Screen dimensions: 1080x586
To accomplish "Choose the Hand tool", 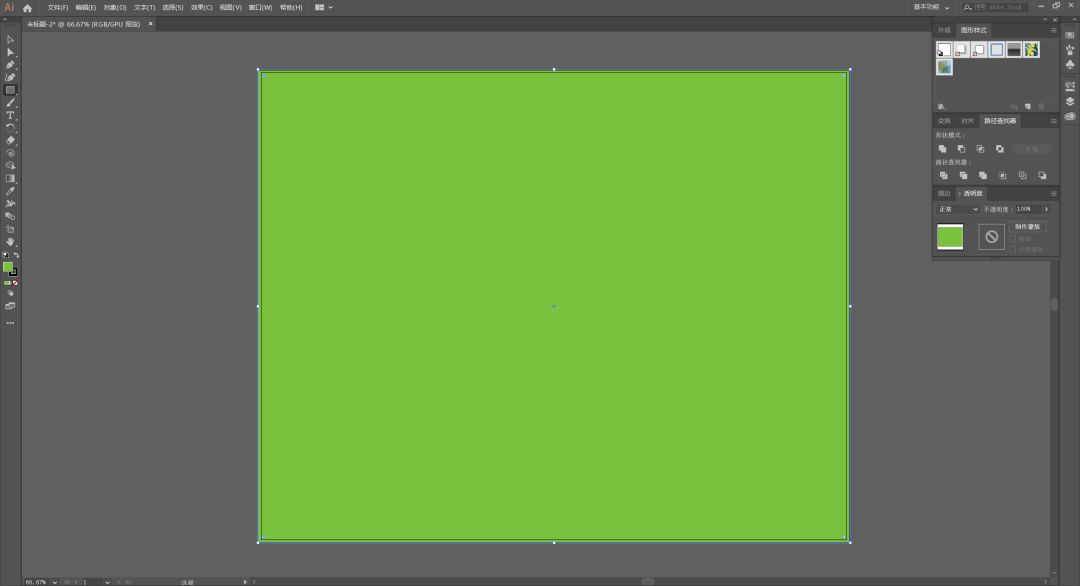I will tap(10, 241).
